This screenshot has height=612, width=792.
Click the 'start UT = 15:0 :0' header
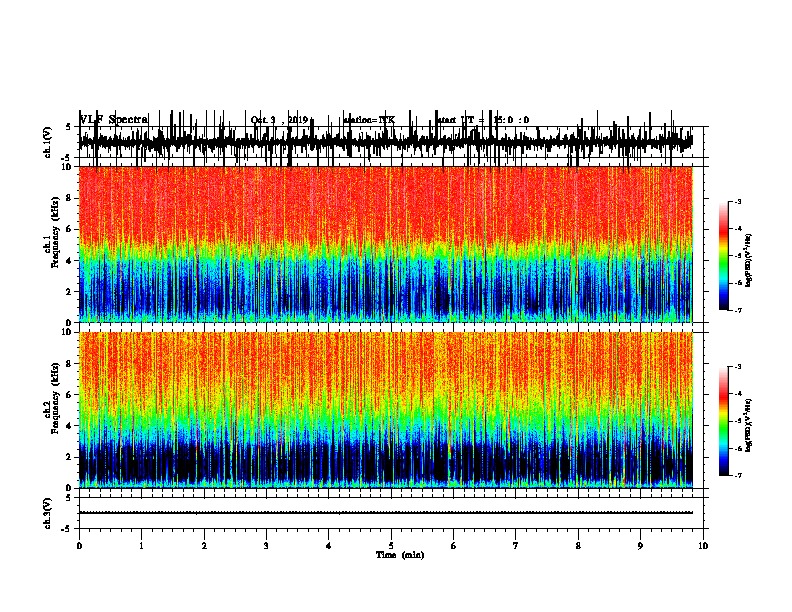pos(483,120)
